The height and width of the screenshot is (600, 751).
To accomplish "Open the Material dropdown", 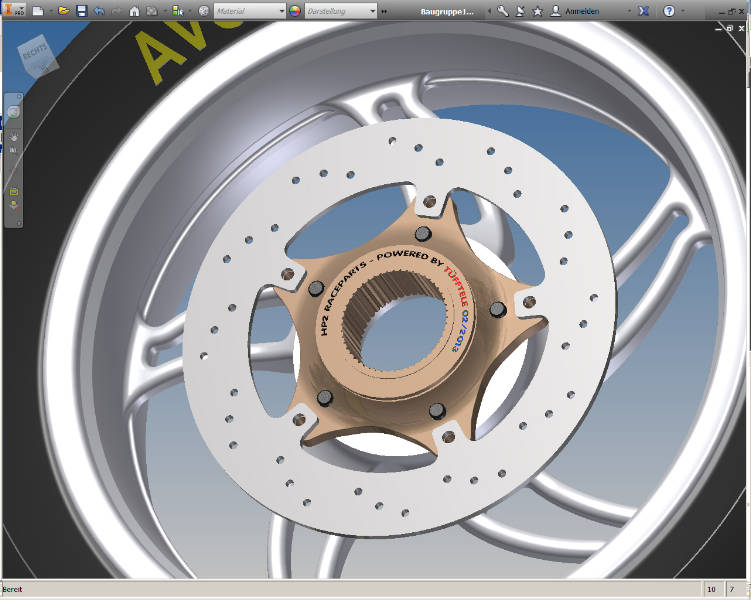I will 250,11.
